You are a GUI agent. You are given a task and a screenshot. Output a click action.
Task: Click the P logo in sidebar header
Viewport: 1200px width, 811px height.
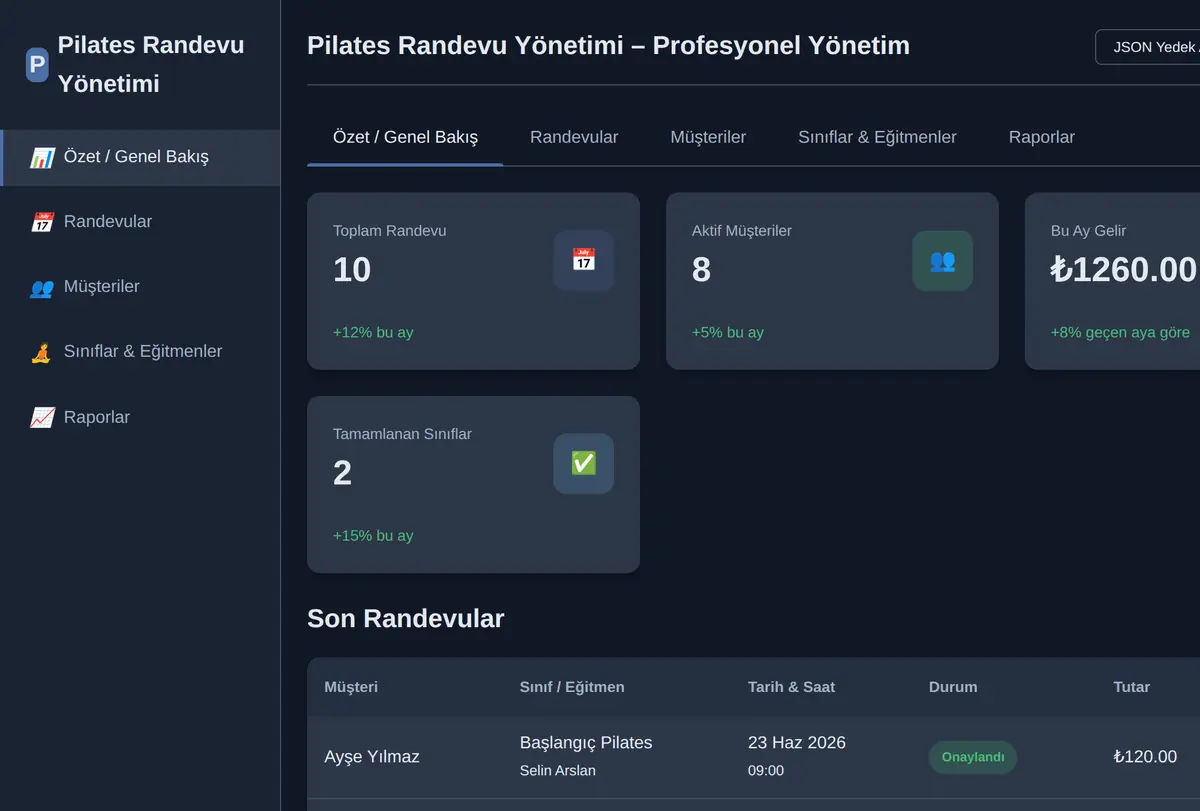click(x=37, y=65)
